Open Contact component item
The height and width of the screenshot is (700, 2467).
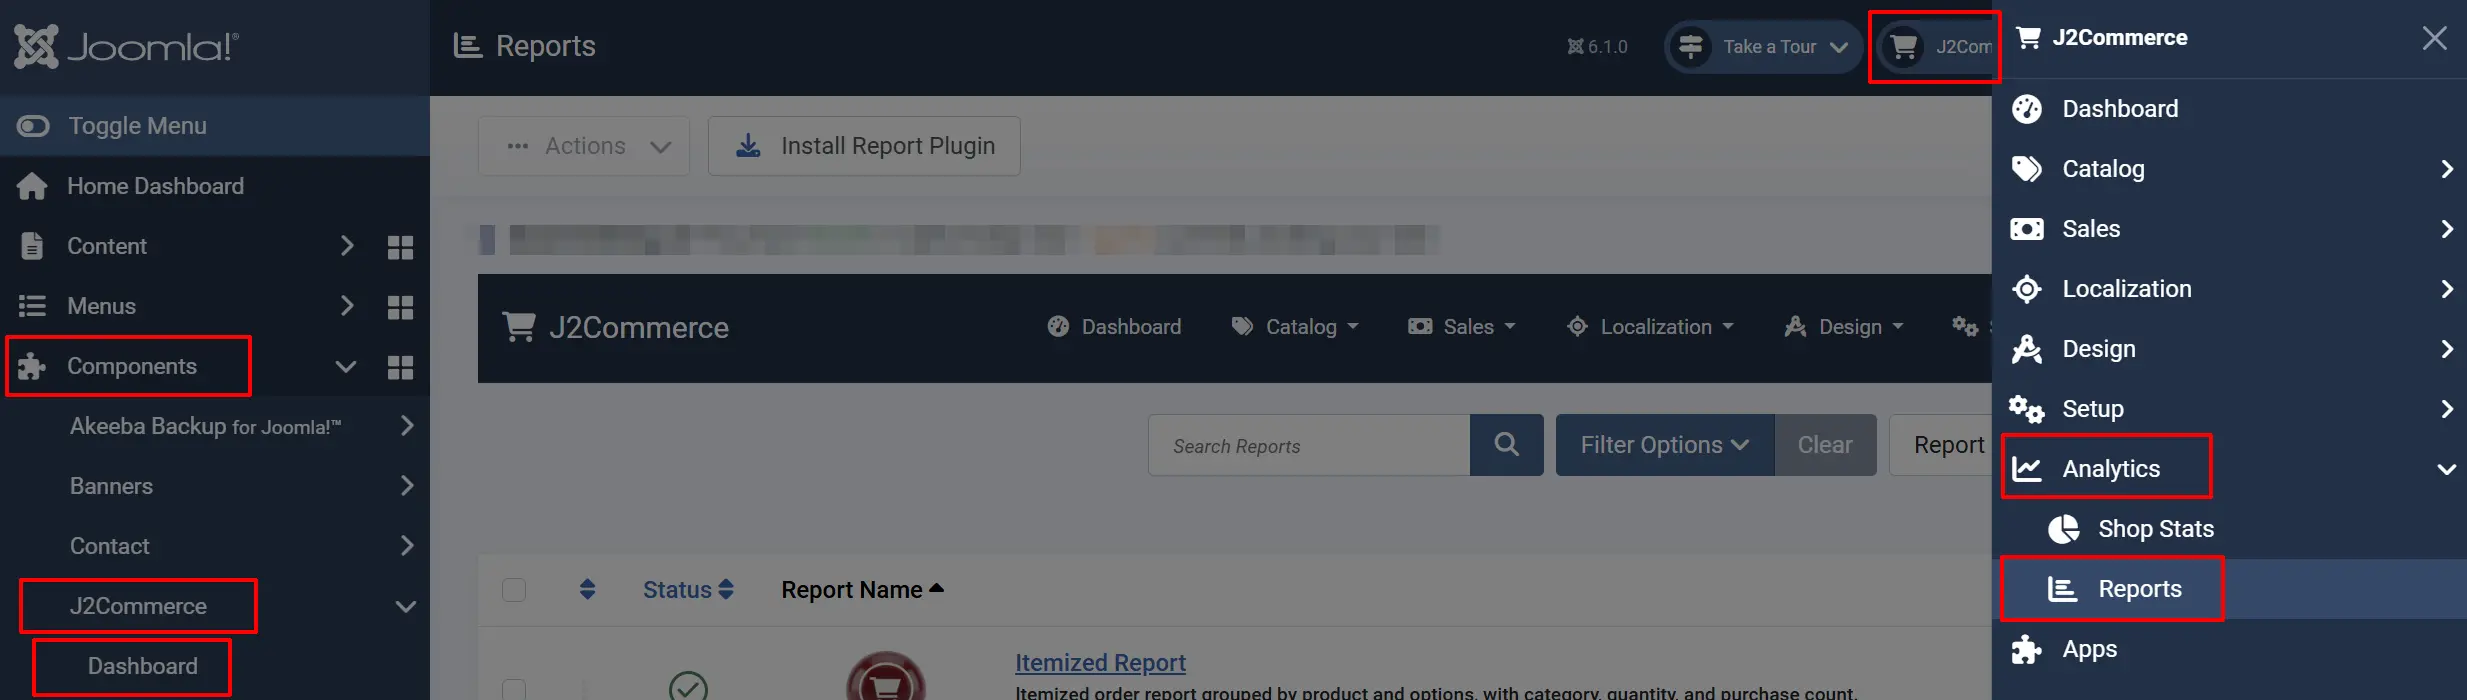click(x=109, y=546)
